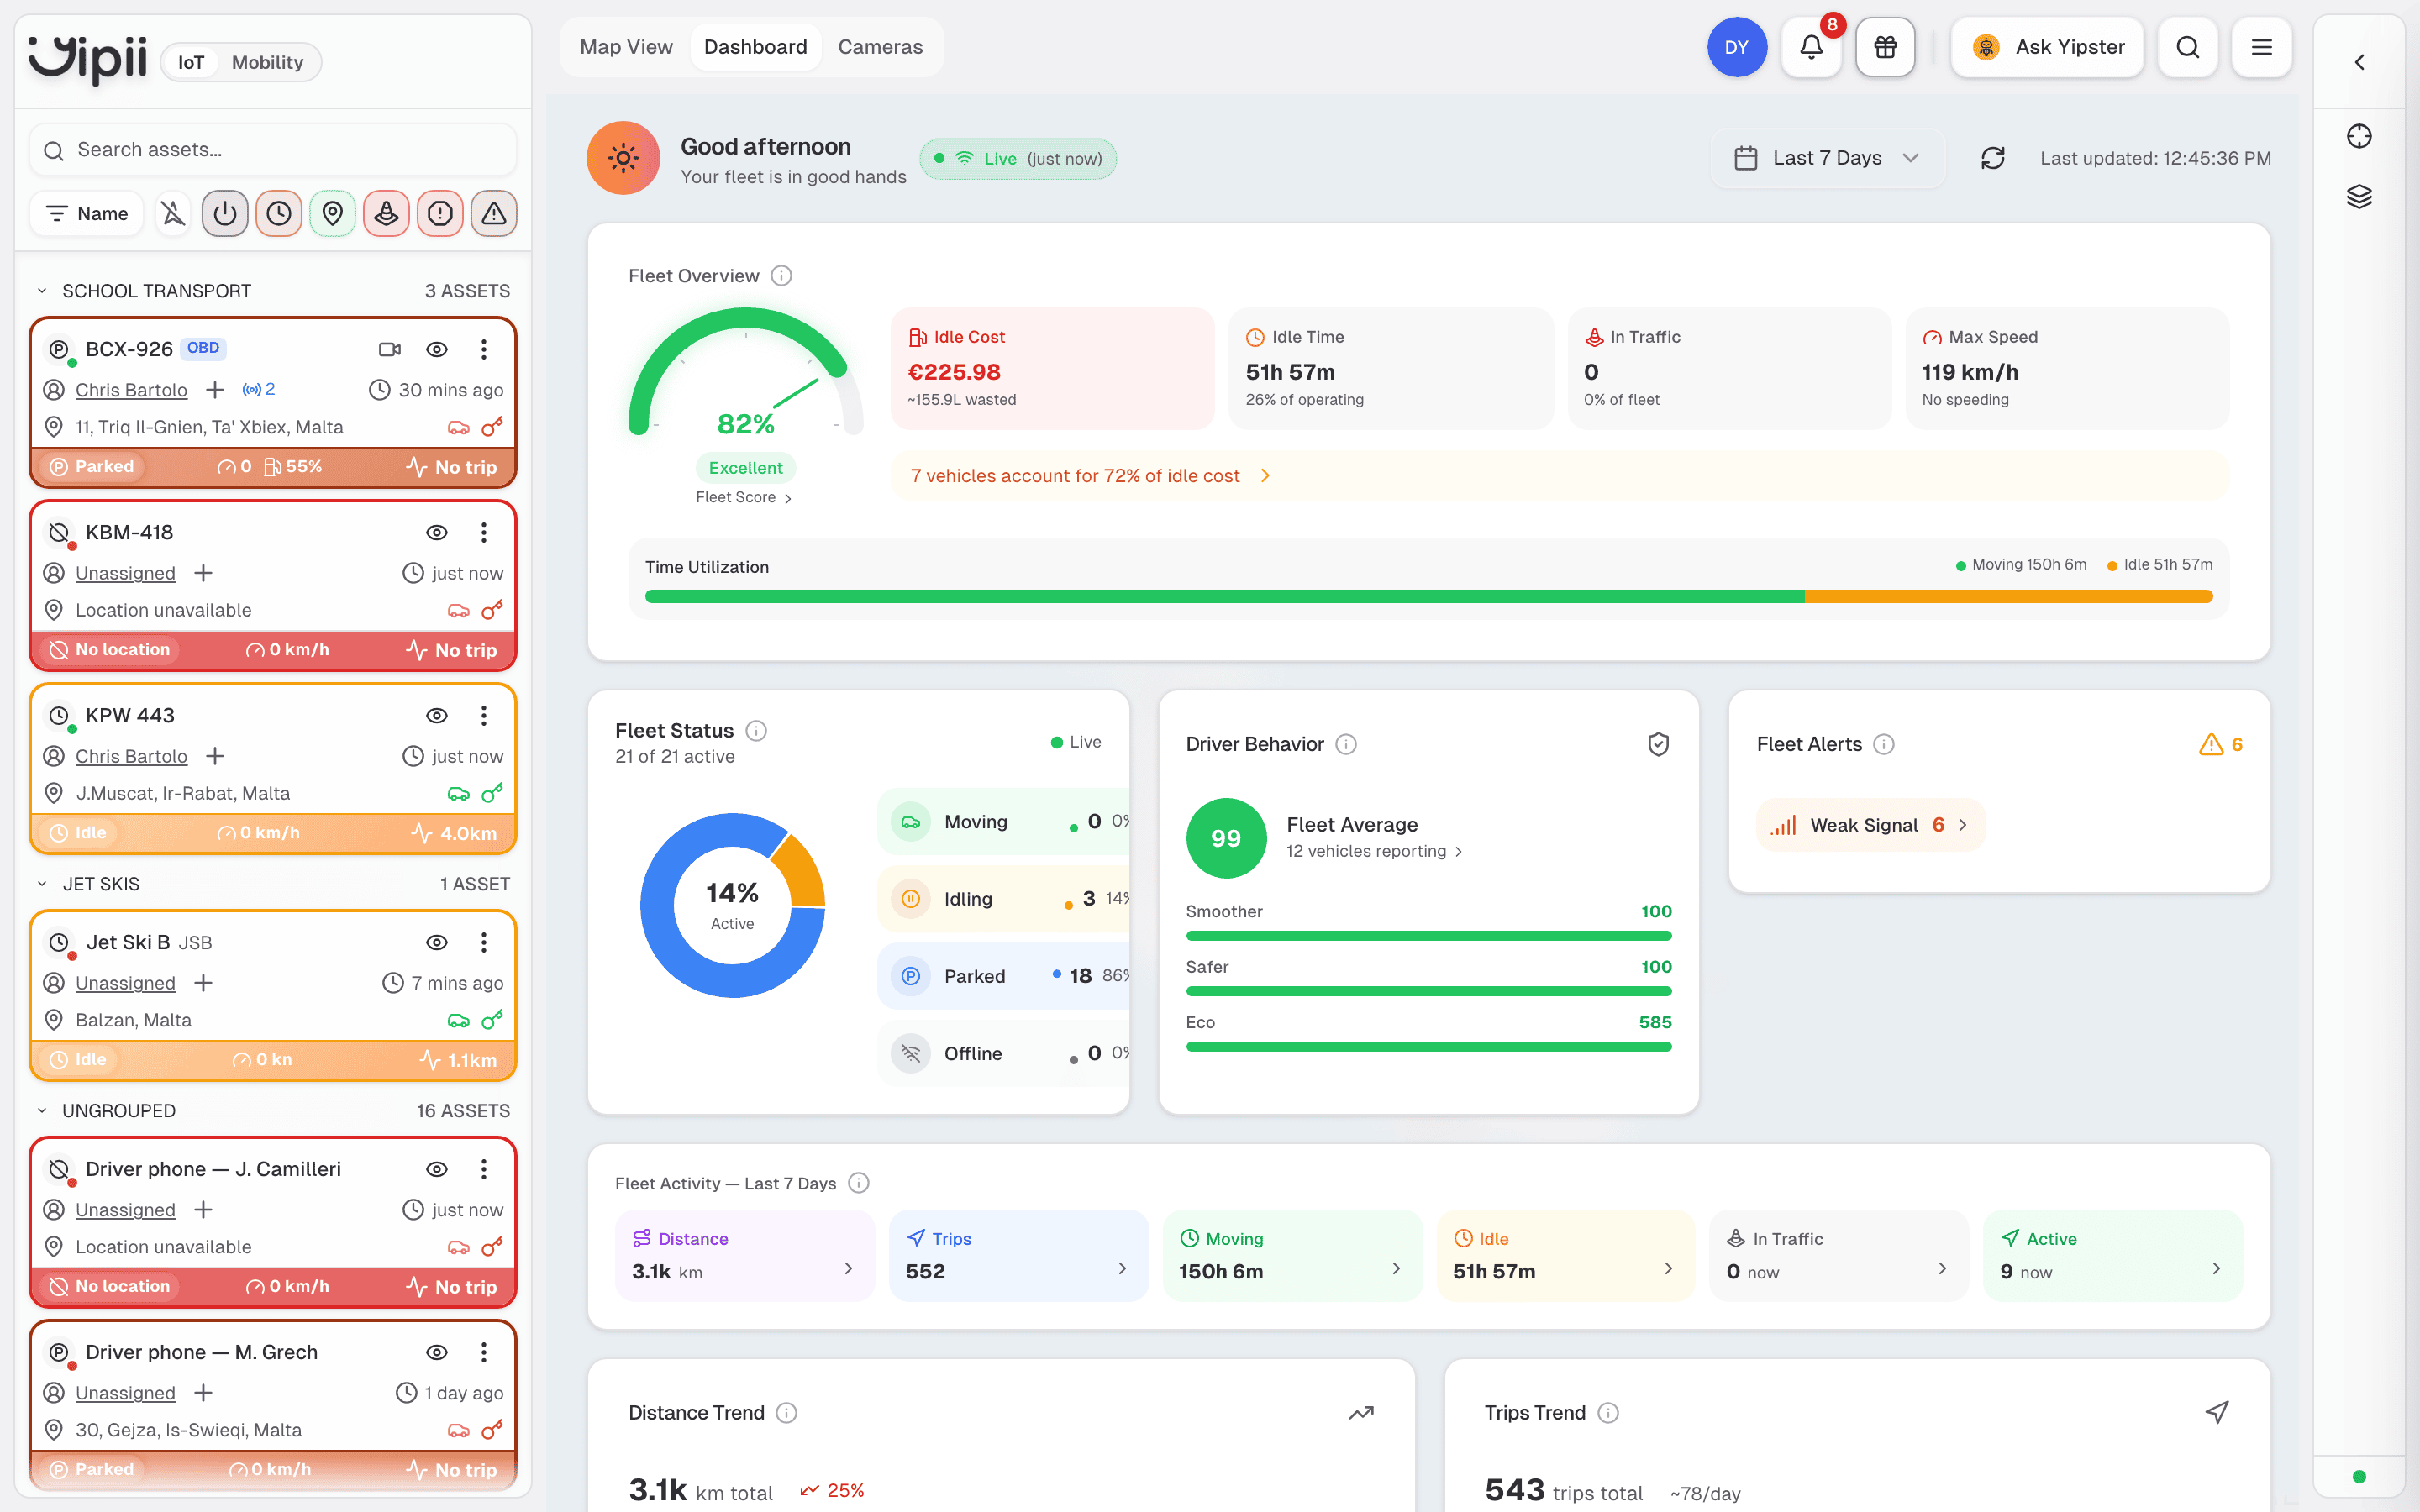Click the crosshair locate icon in right rail
The height and width of the screenshot is (1512, 2420).
coord(2359,136)
